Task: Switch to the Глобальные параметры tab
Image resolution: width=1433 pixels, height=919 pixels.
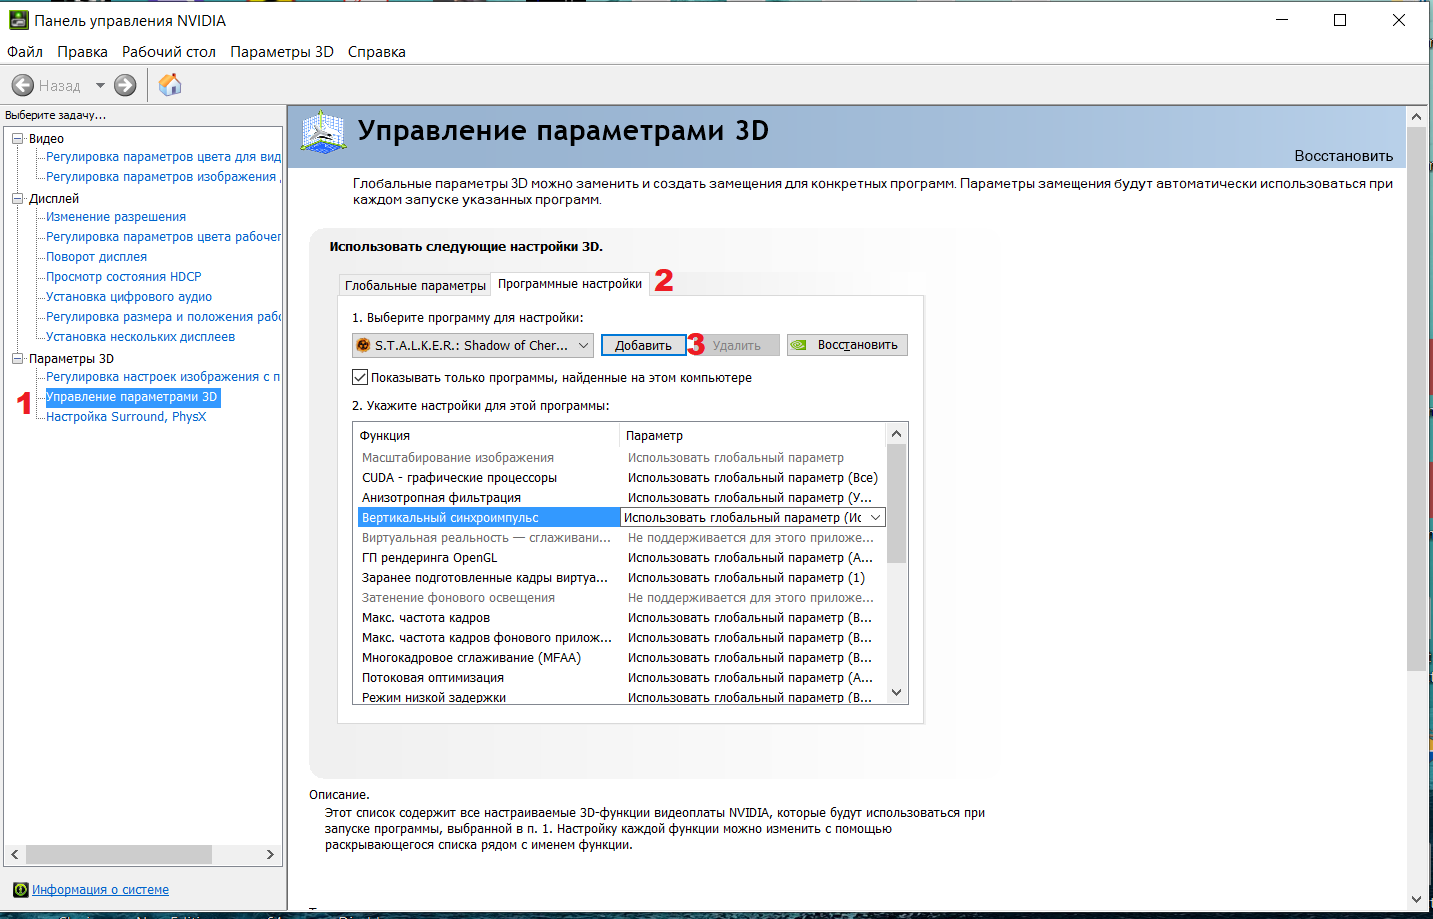Action: coord(415,285)
